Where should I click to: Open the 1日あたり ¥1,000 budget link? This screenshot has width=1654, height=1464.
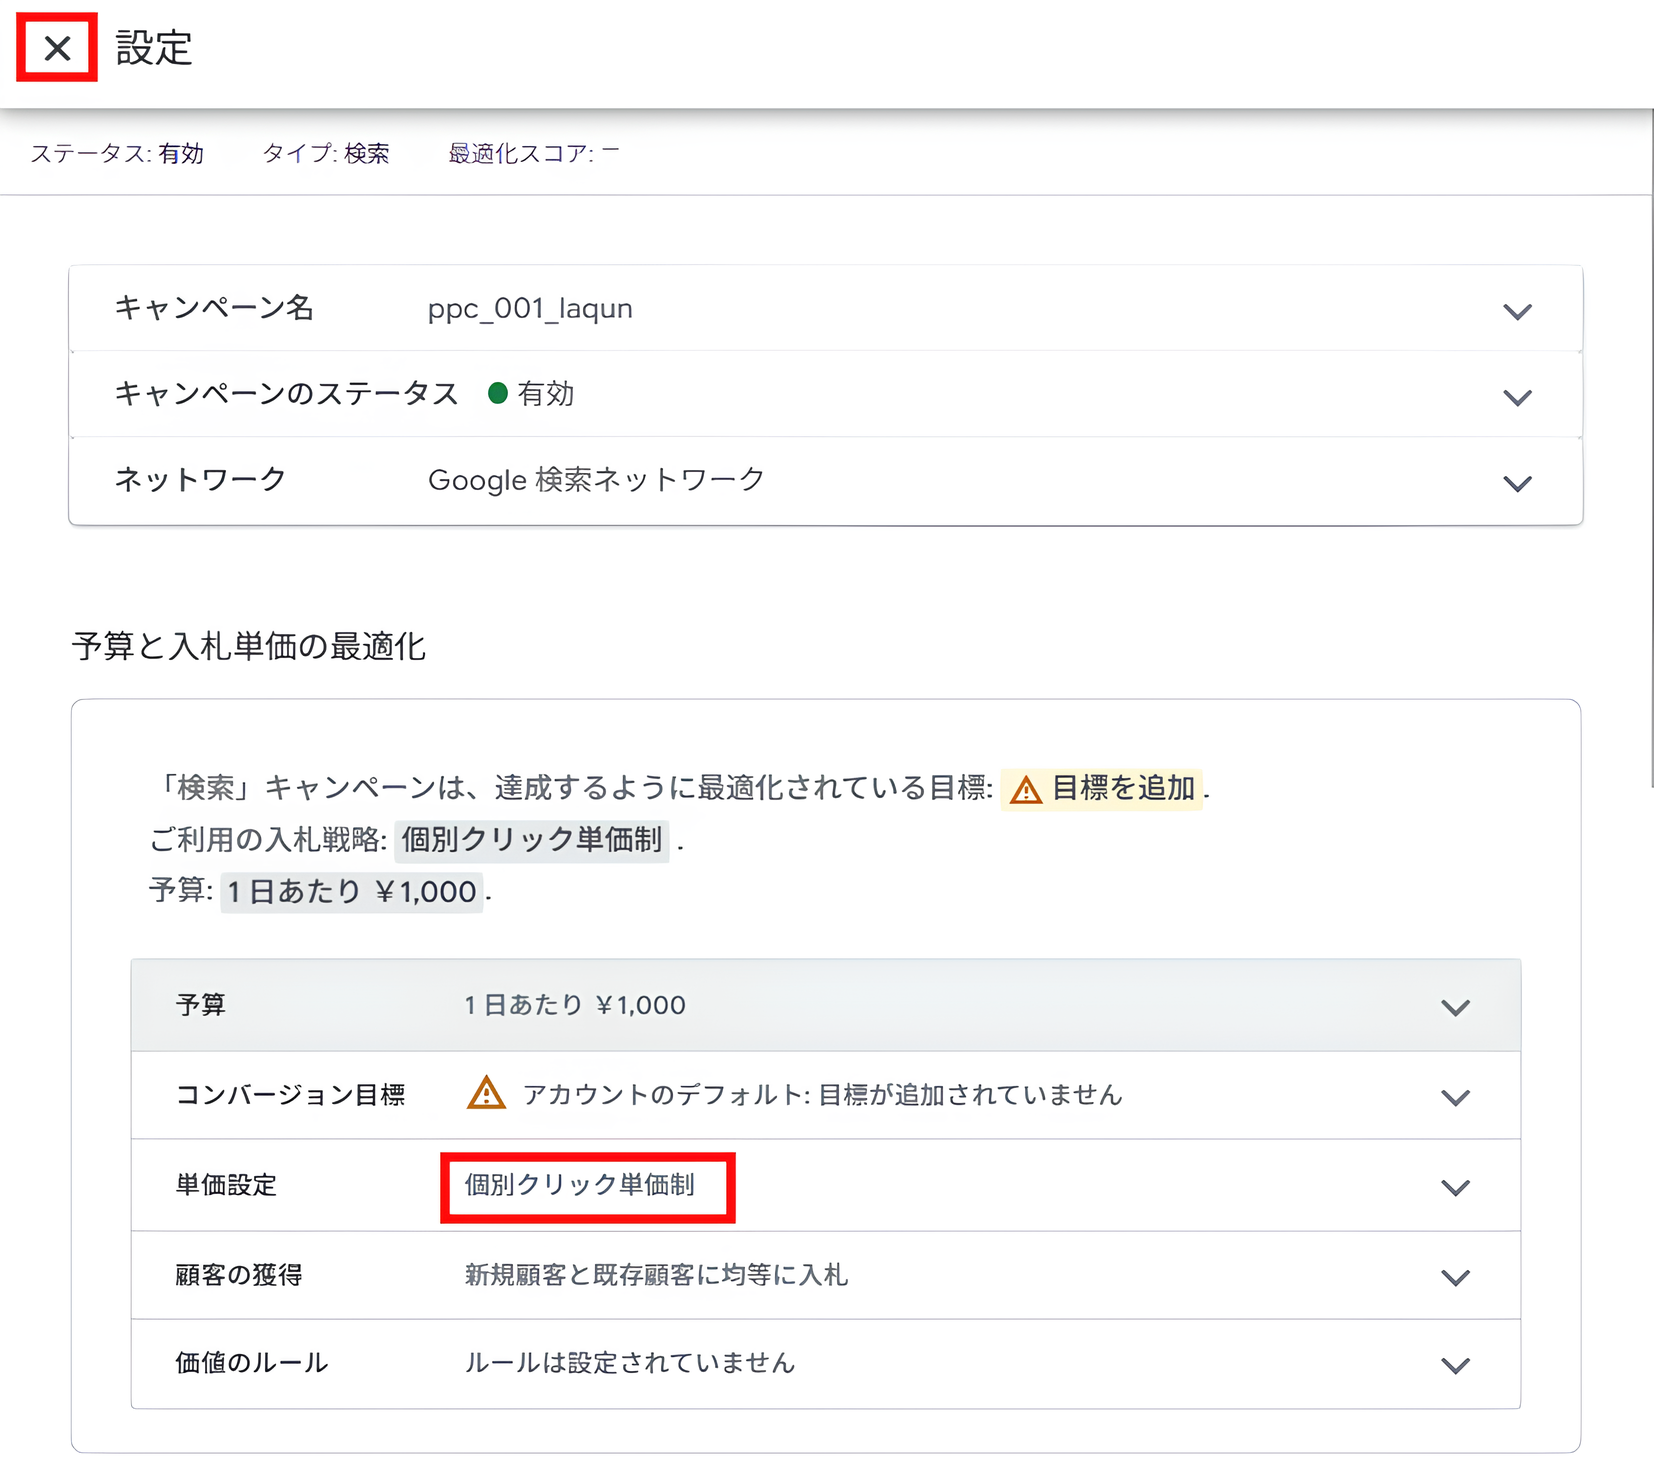point(350,892)
